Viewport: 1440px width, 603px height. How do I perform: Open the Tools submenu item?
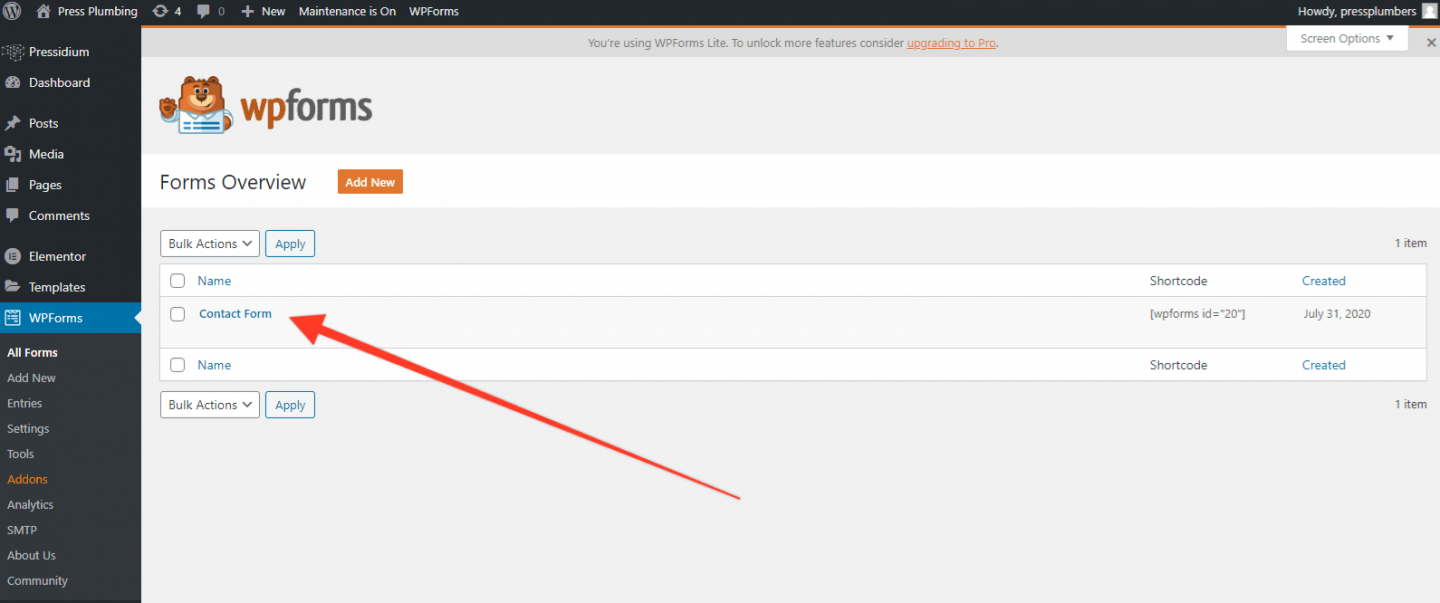20,454
